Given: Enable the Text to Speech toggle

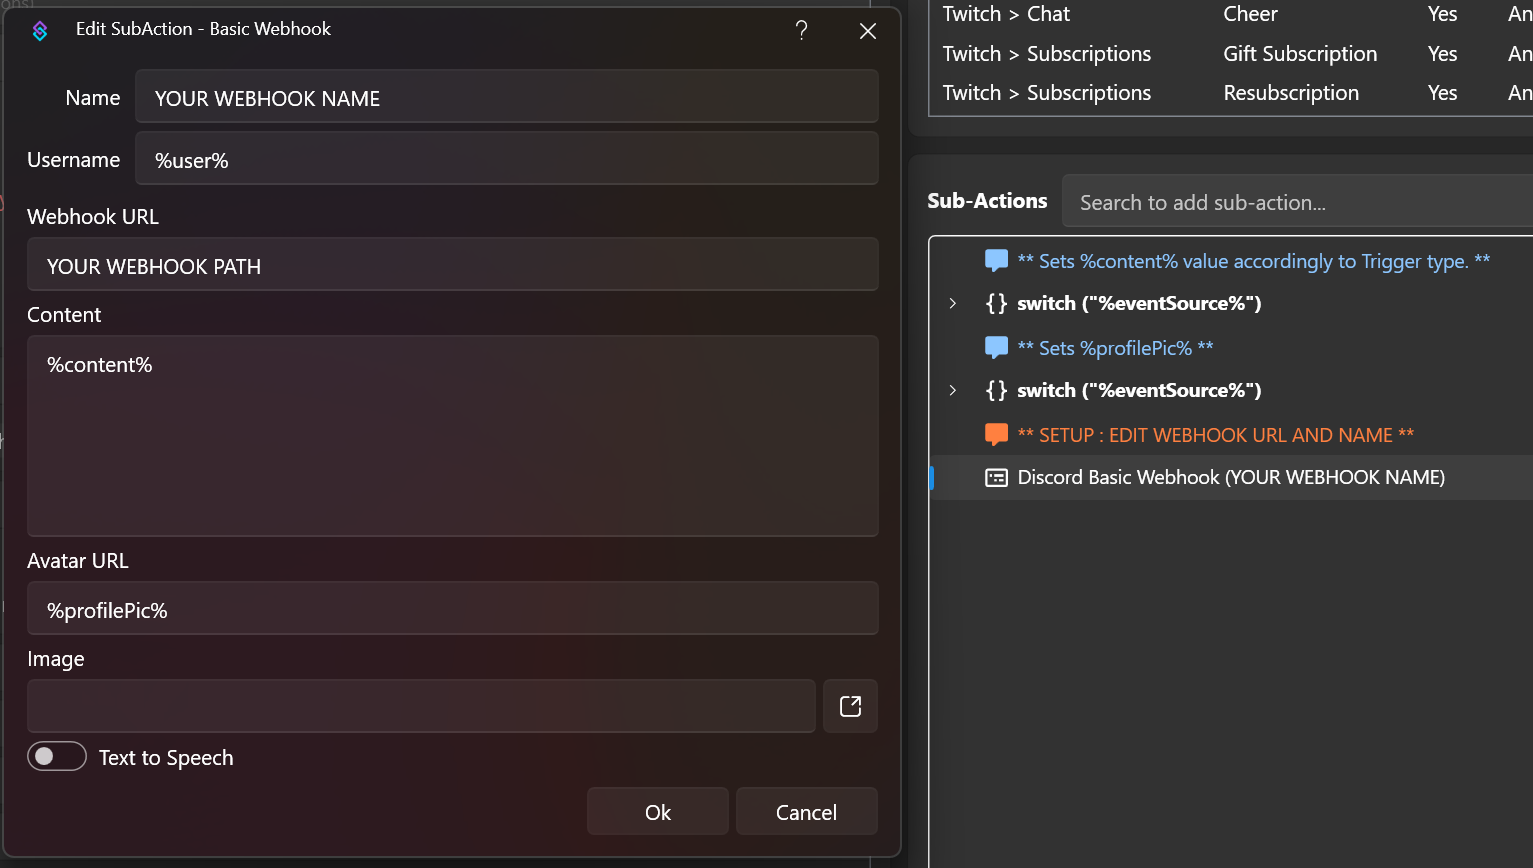Looking at the screenshot, I should (57, 756).
